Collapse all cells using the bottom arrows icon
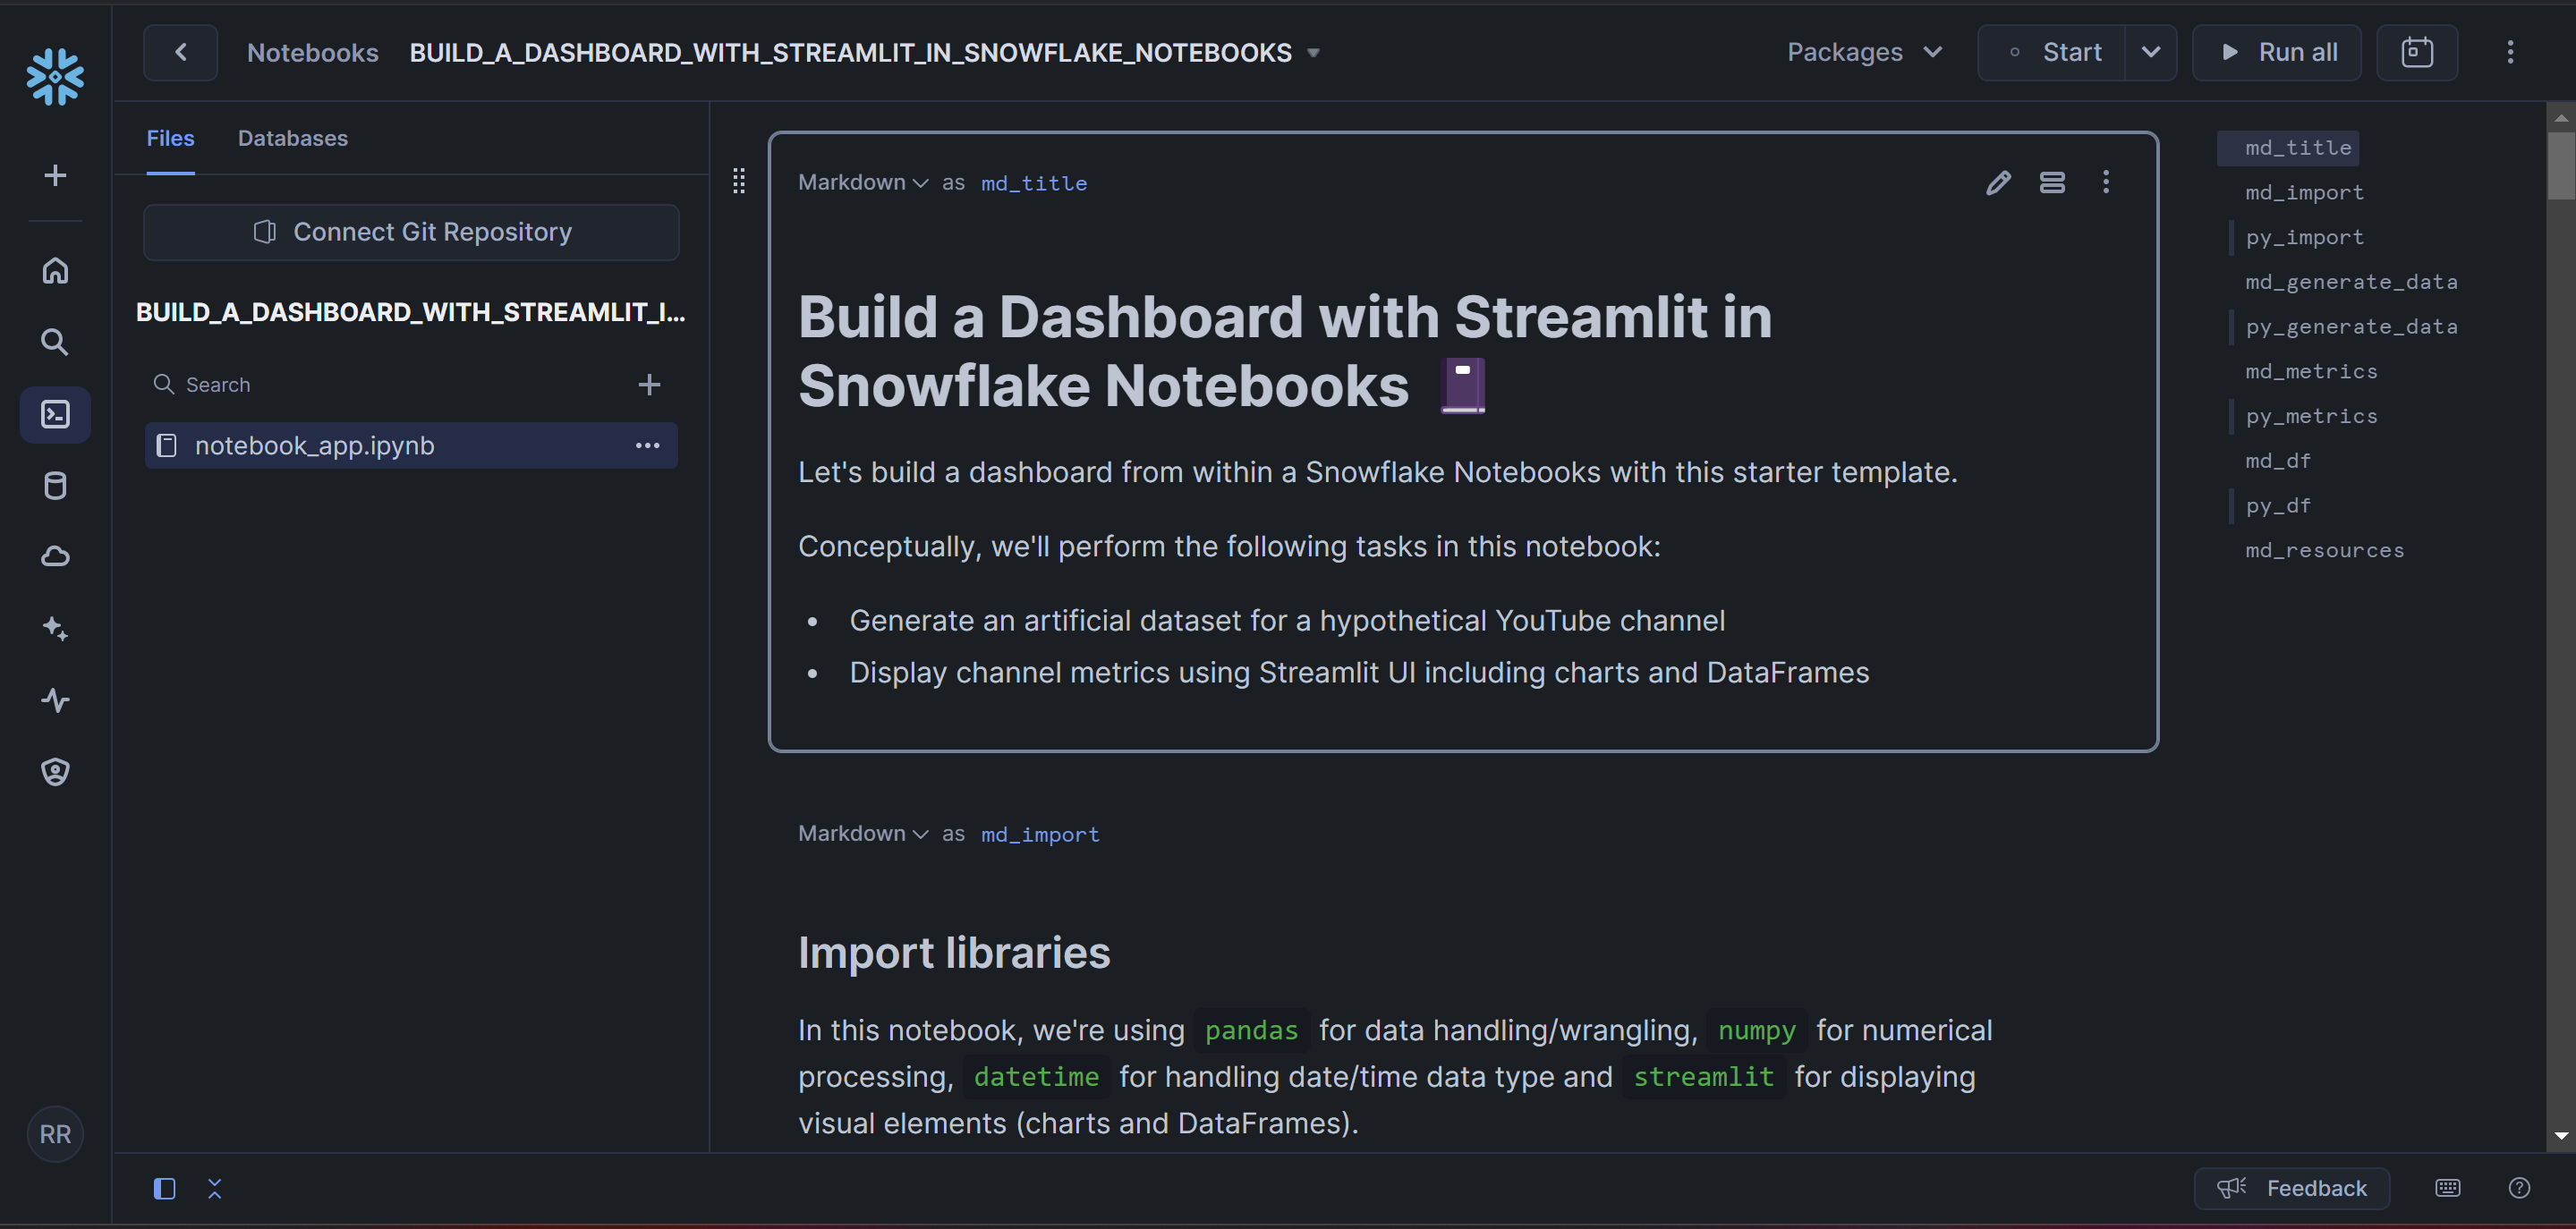Screen dimensions: 2576x1229 click(x=214, y=1188)
